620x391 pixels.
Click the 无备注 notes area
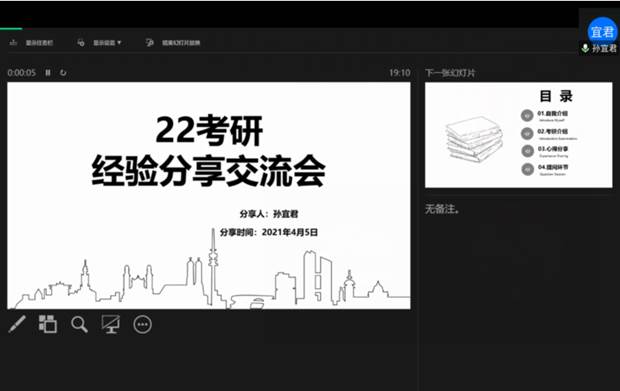pos(442,209)
